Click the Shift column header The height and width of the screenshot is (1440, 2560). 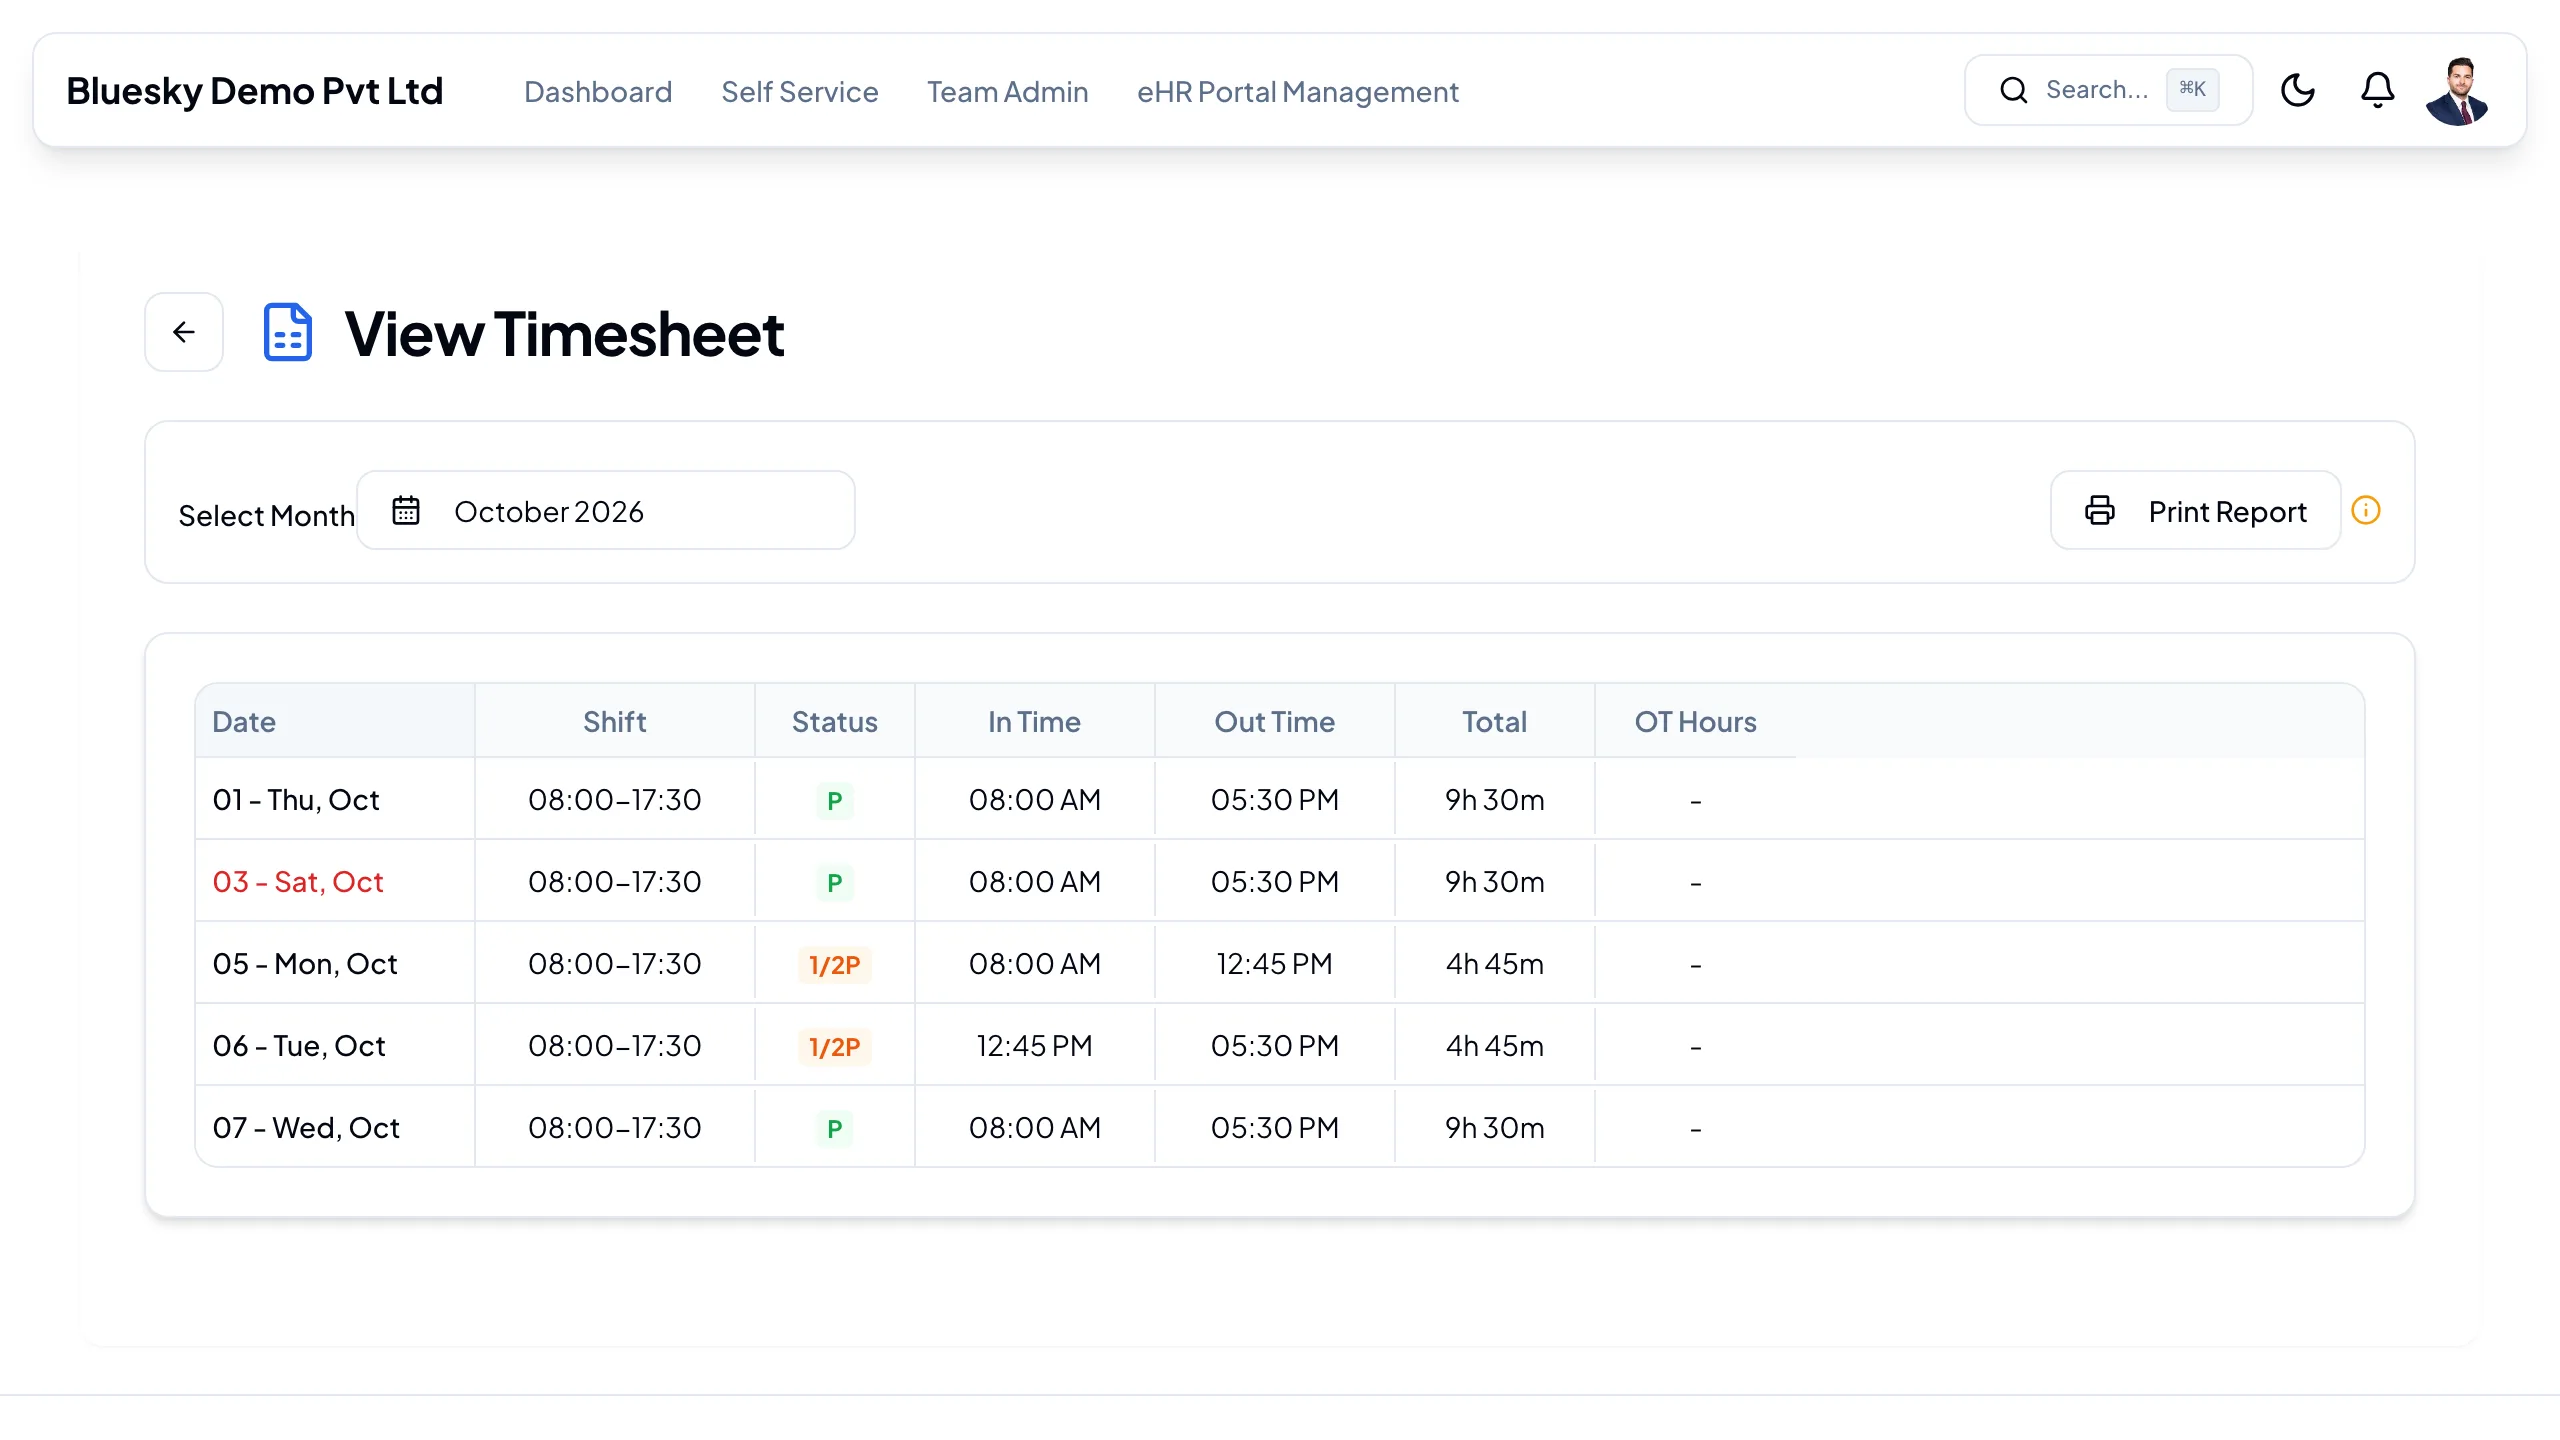[x=615, y=721]
